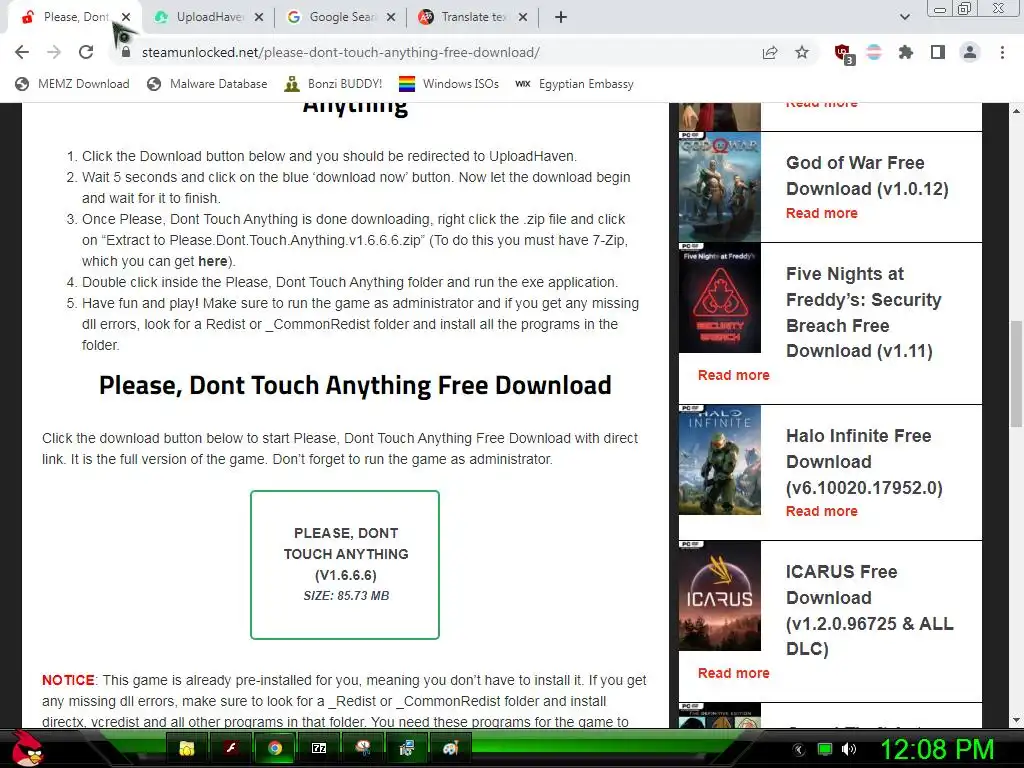
Task: Click the green network monitor tray icon
Action: click(x=825, y=749)
